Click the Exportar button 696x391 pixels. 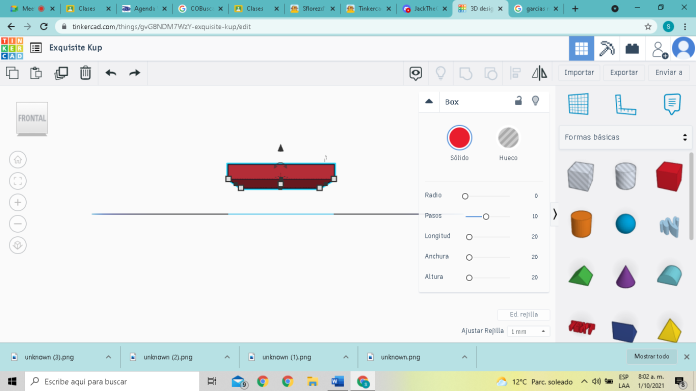click(x=624, y=72)
